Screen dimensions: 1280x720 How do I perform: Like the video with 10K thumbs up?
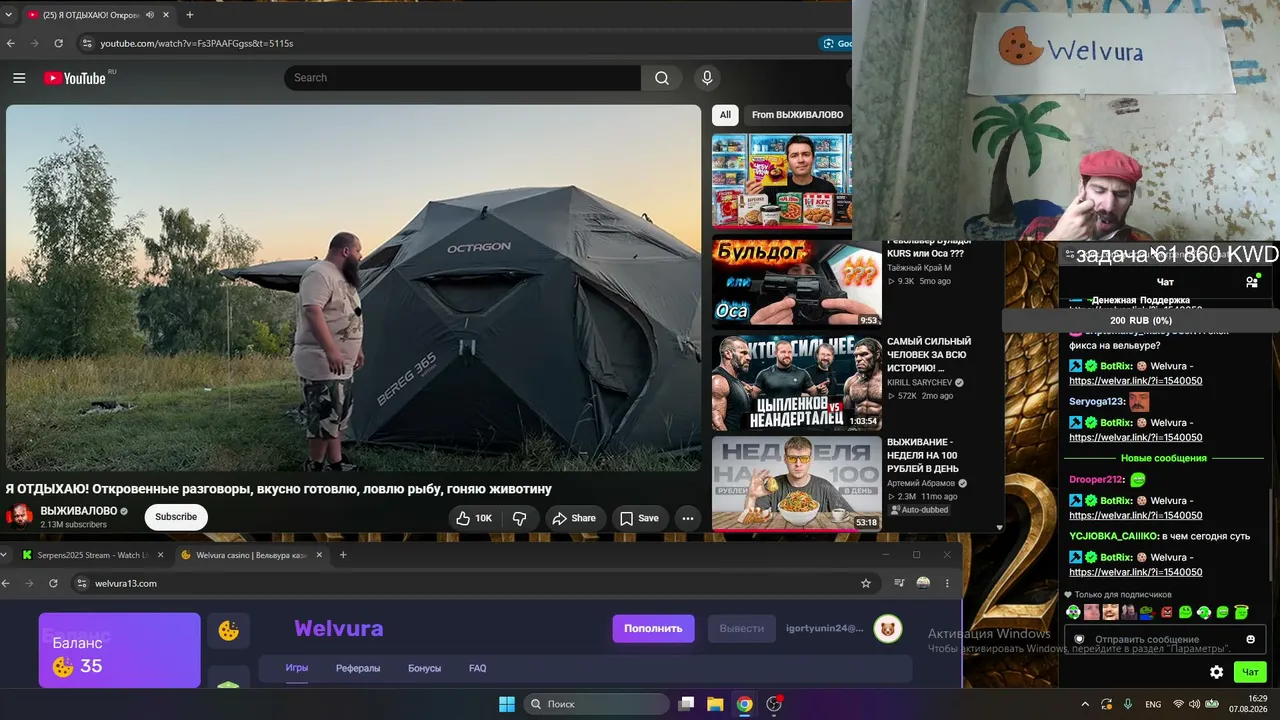point(473,518)
